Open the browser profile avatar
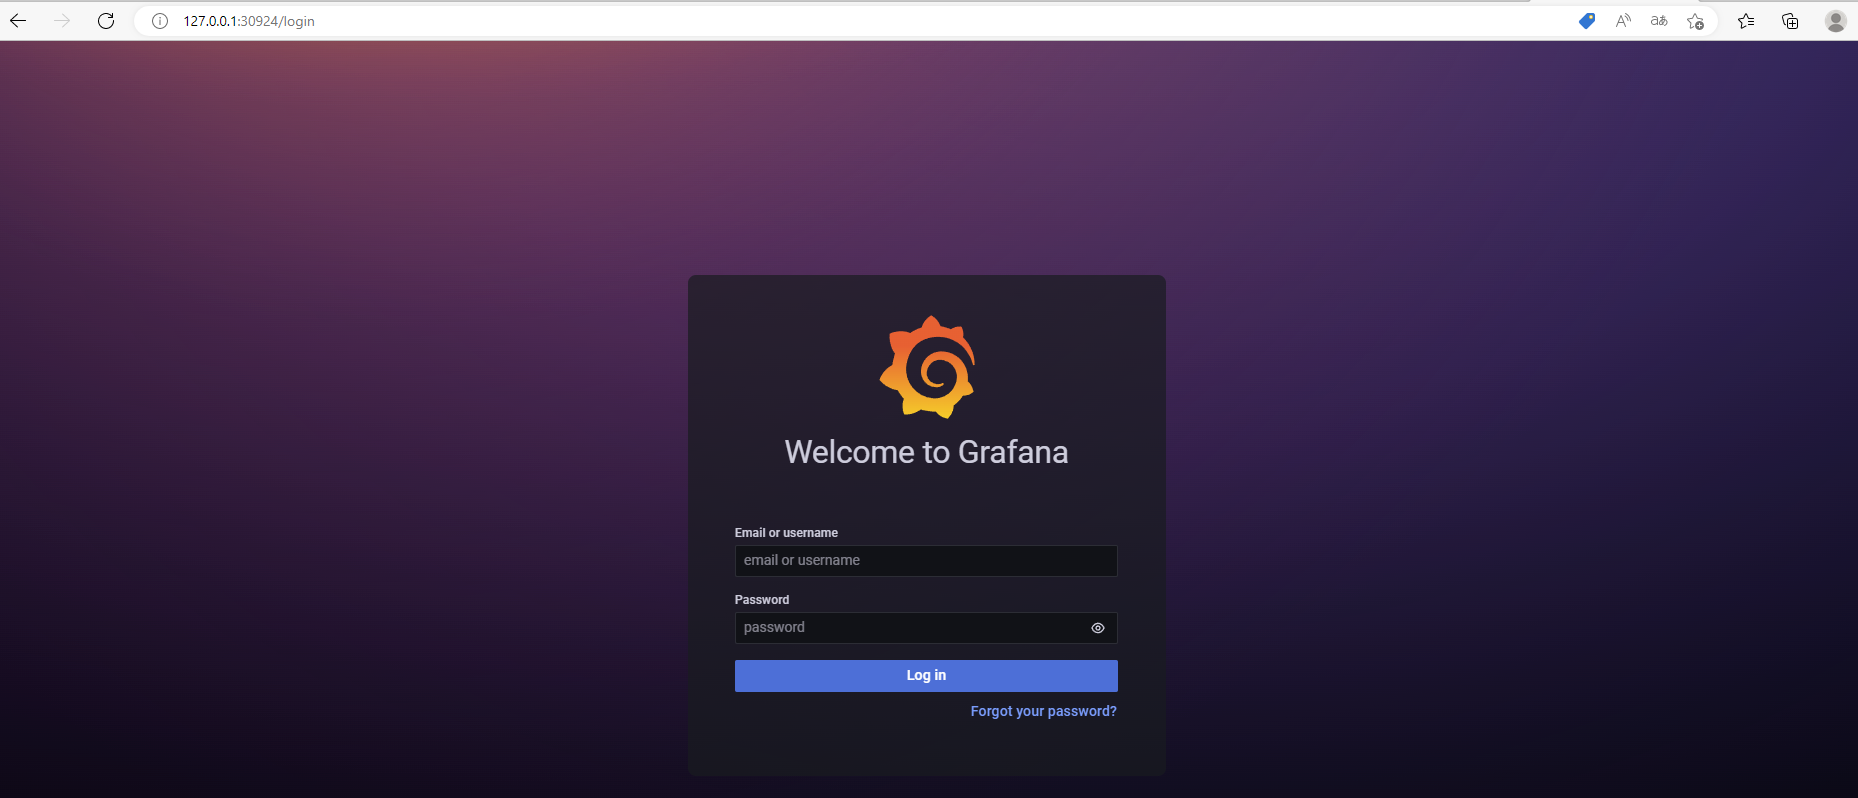 (x=1835, y=21)
